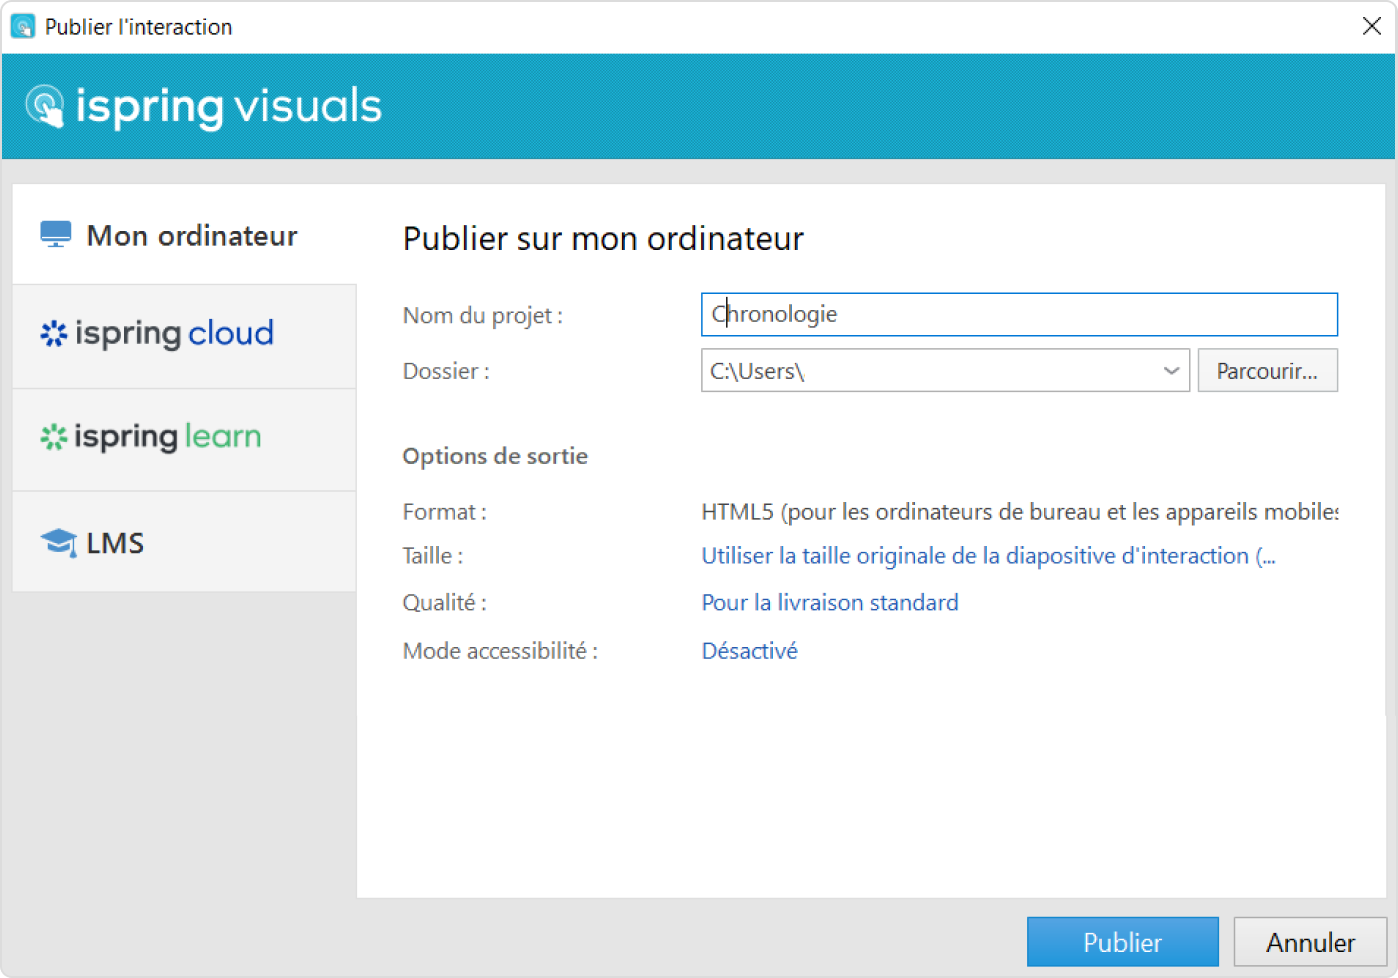This screenshot has width=1398, height=978.
Task: Expand the Dossier folder dropdown arrow
Action: coord(1171,371)
